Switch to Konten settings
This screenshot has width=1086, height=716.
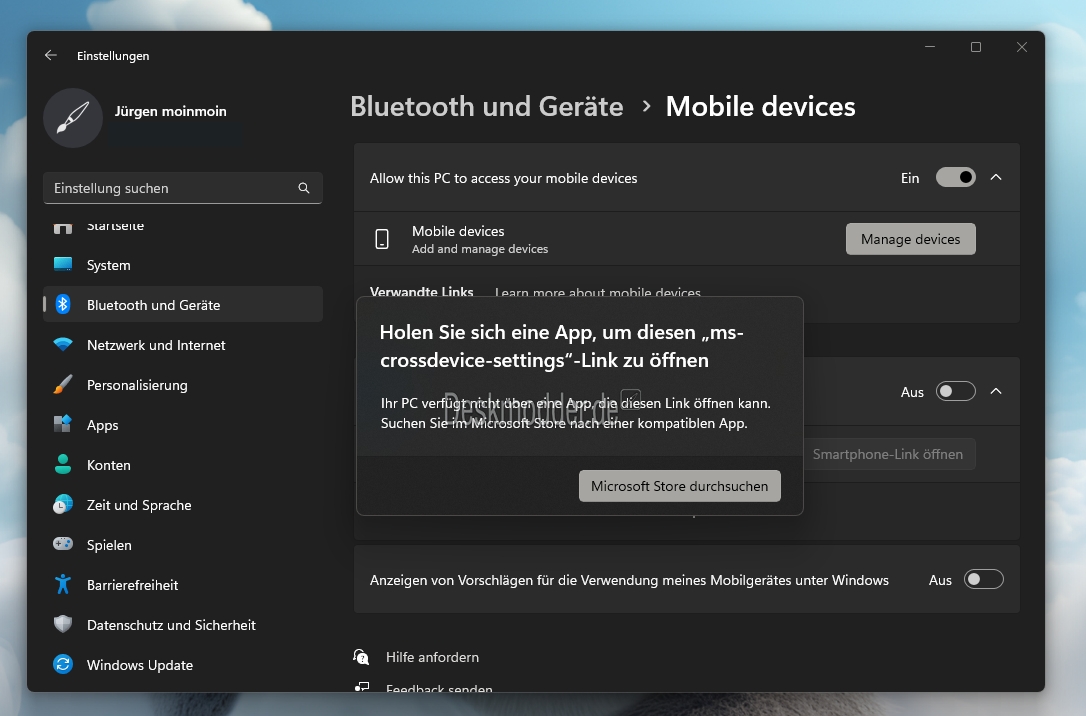point(183,465)
